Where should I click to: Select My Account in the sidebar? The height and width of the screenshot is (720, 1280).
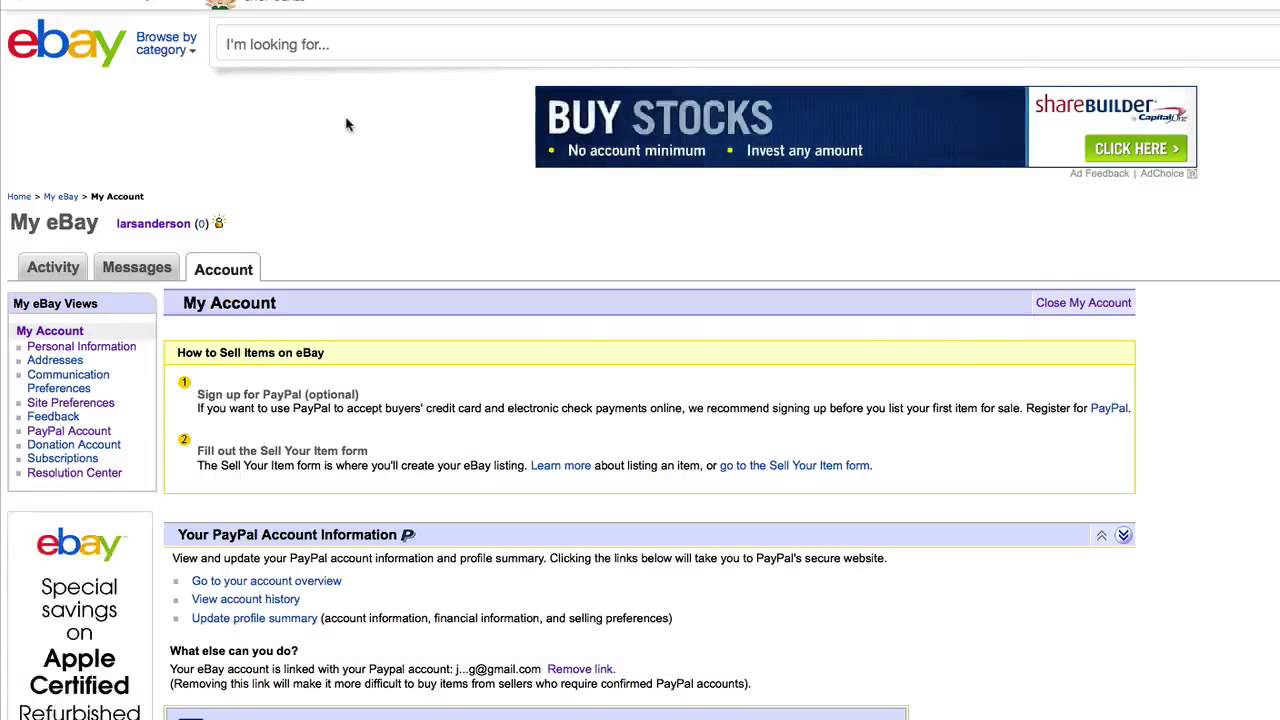pos(50,331)
